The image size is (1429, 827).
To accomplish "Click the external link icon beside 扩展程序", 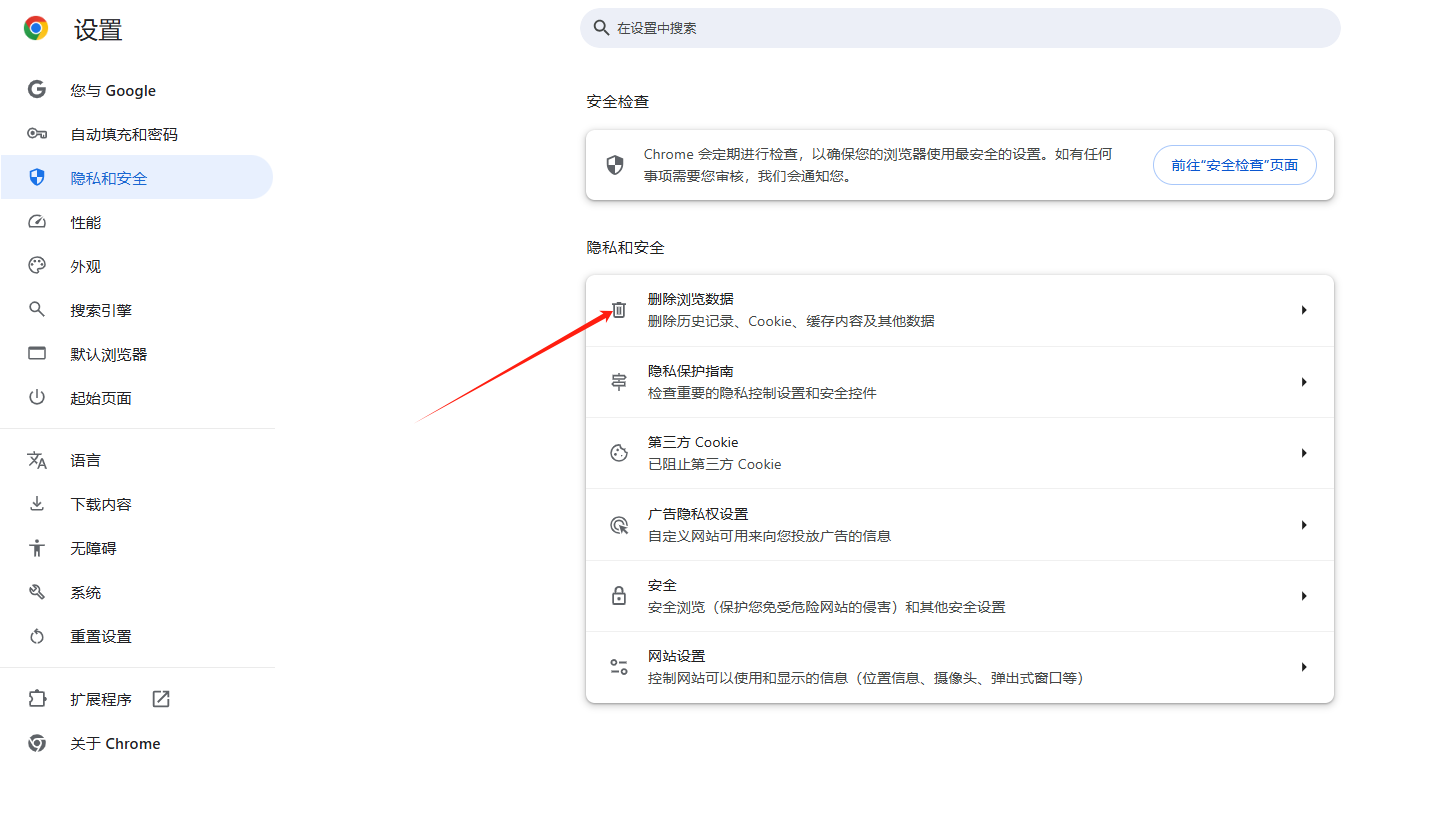I will [161, 699].
